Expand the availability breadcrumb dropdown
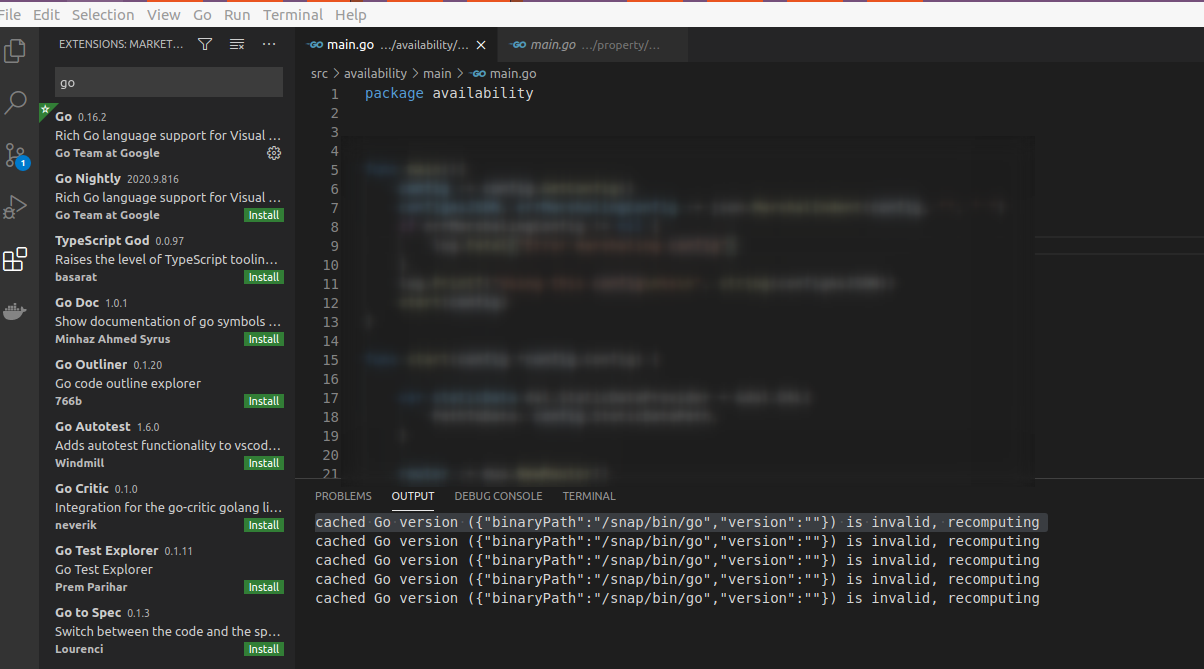1204x669 pixels. [x=376, y=73]
